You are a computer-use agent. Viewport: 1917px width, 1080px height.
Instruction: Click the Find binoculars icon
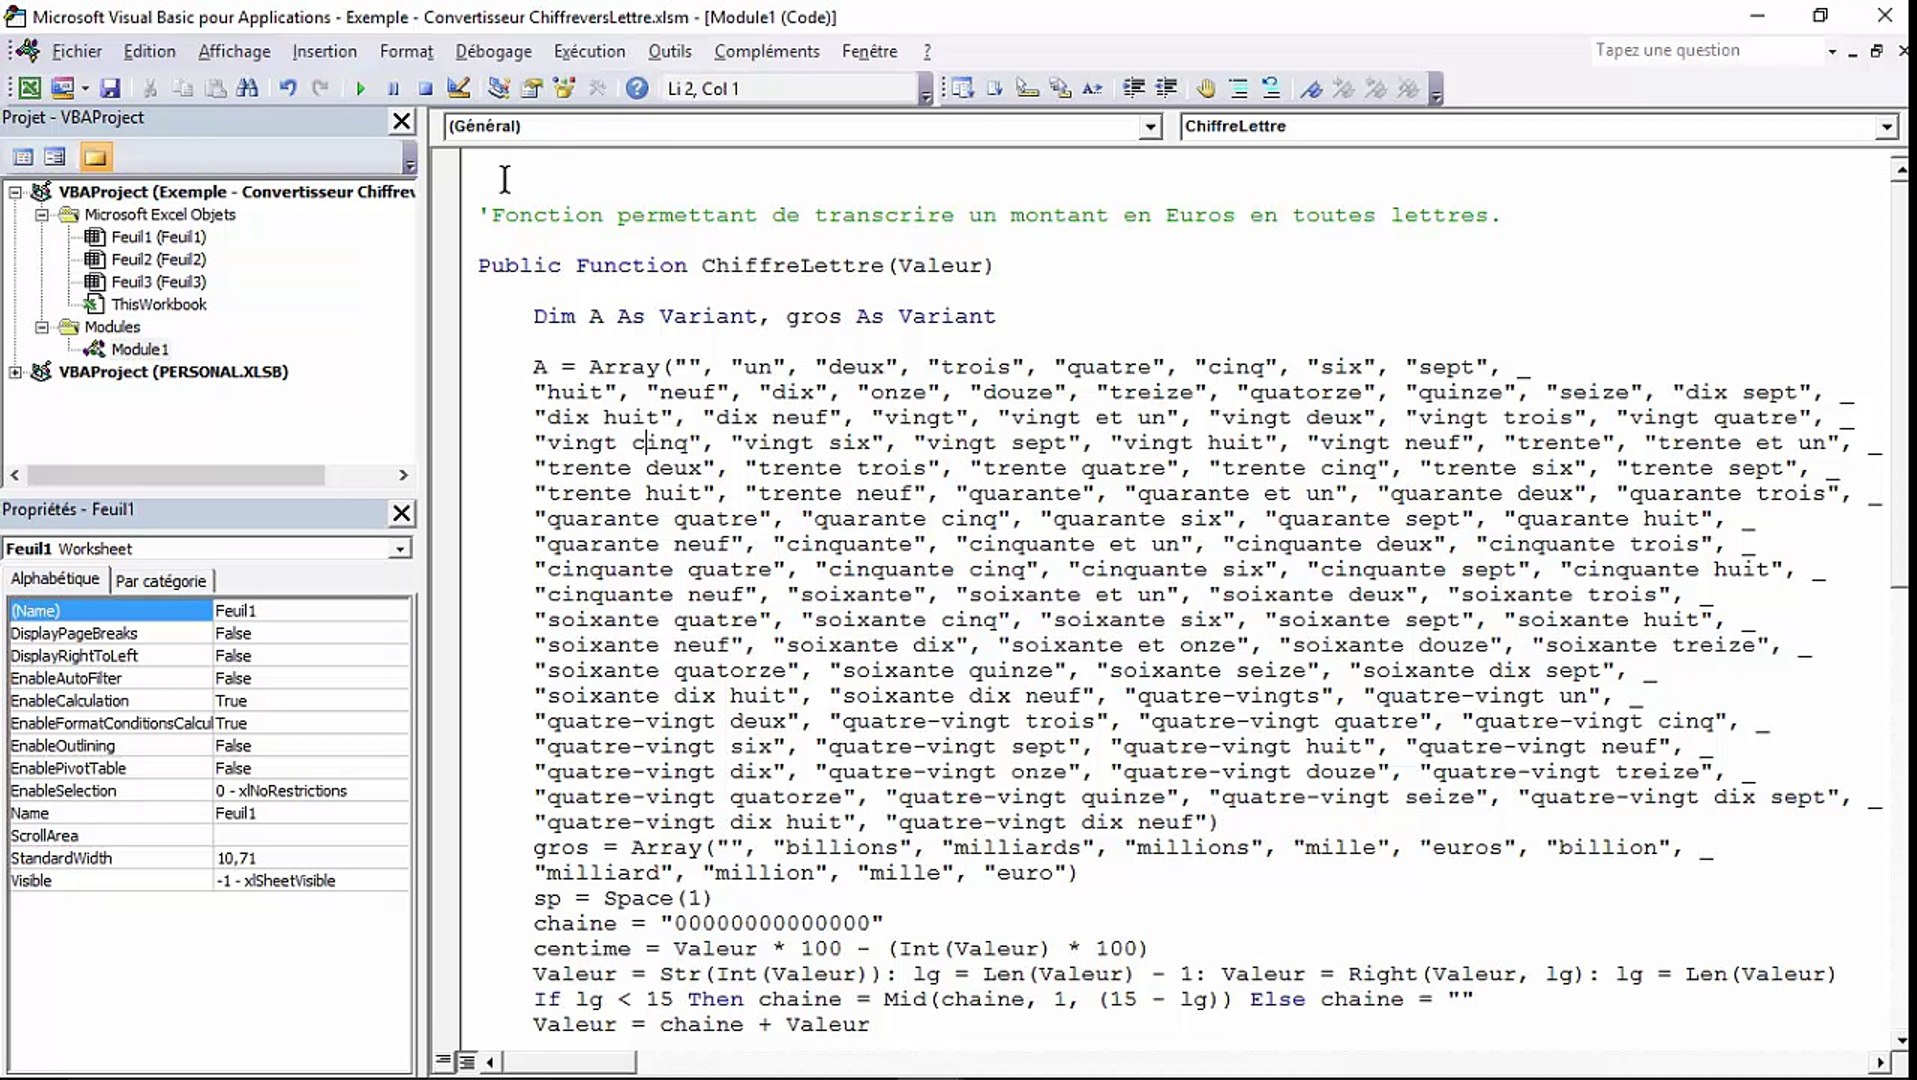[247, 88]
